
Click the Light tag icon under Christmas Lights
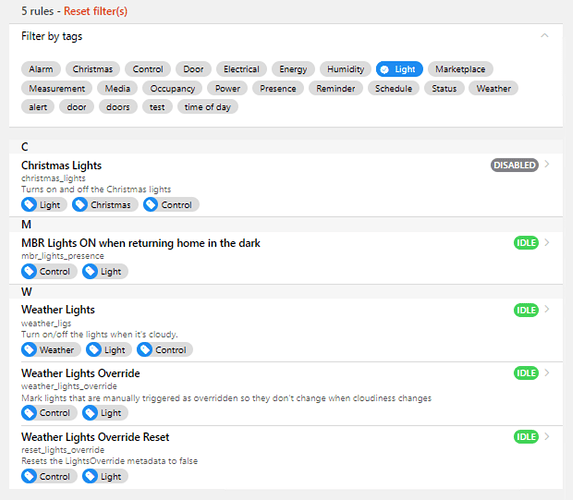pyautogui.click(x=29, y=205)
